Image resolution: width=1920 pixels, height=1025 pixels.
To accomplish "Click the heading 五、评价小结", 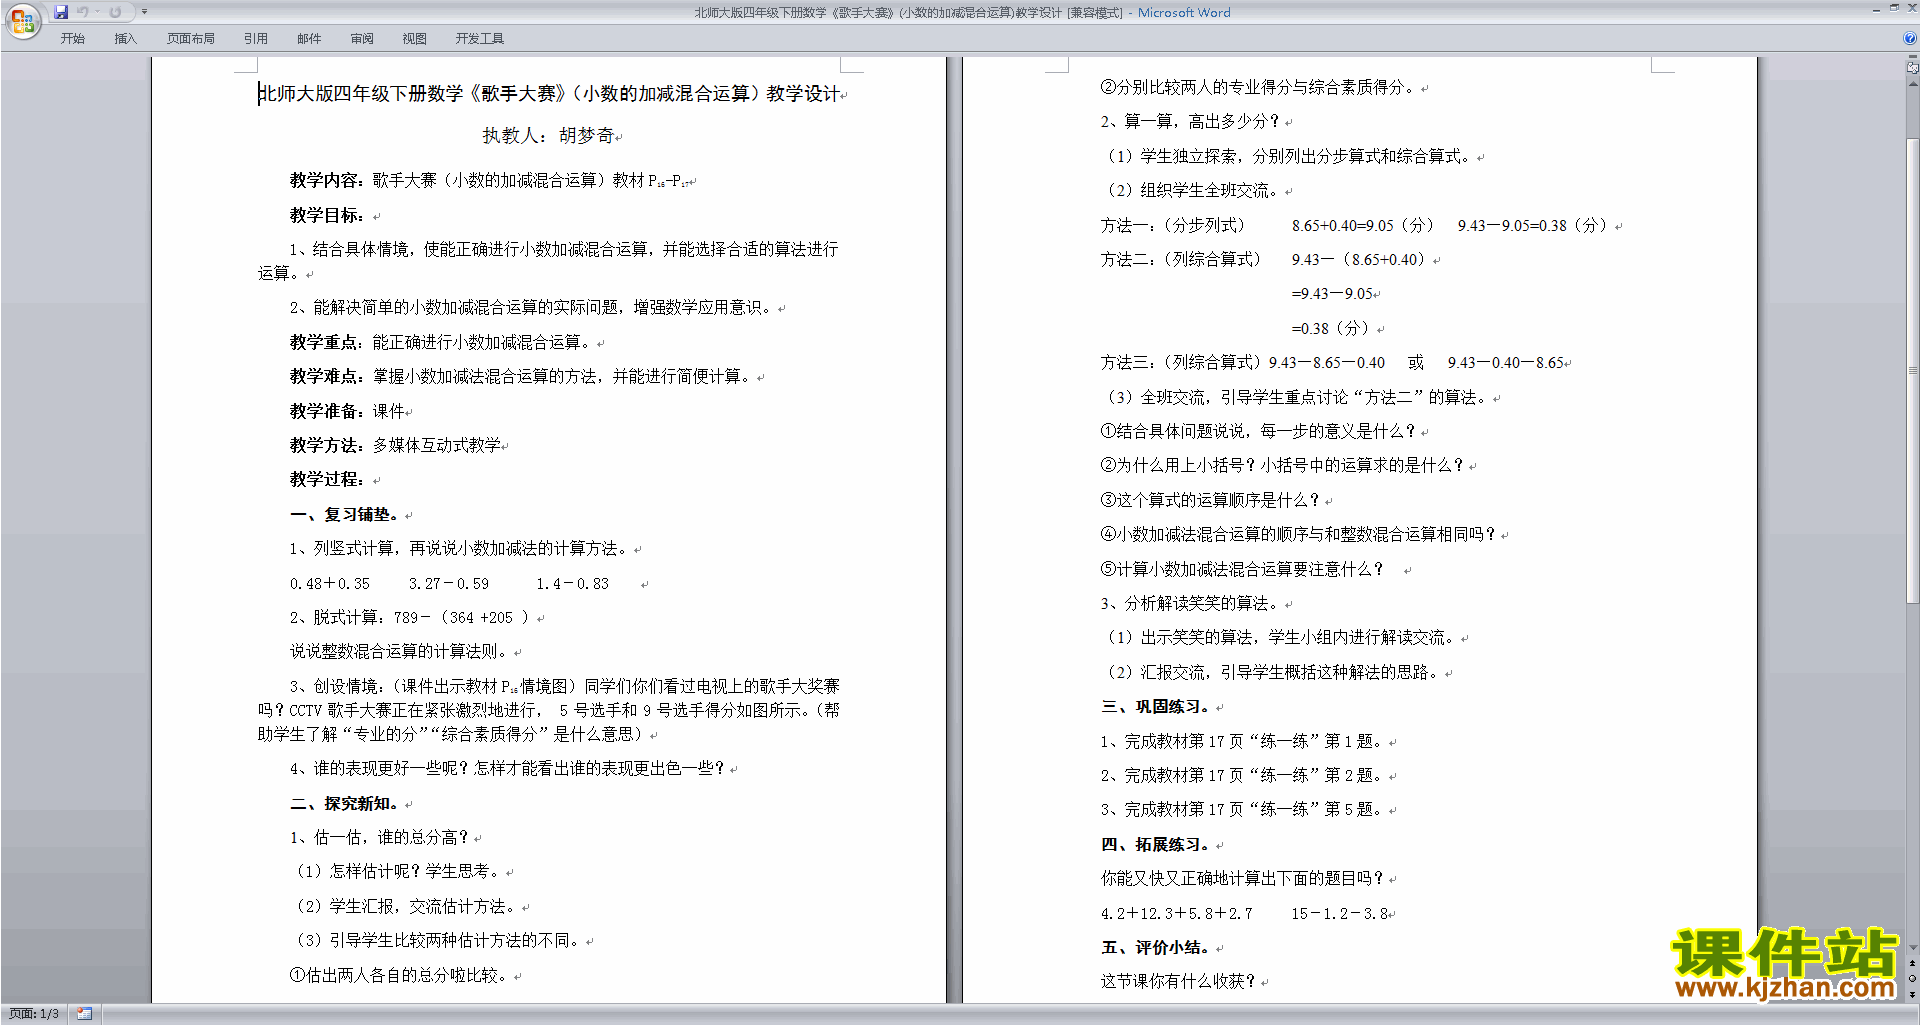I will click(x=1156, y=948).
